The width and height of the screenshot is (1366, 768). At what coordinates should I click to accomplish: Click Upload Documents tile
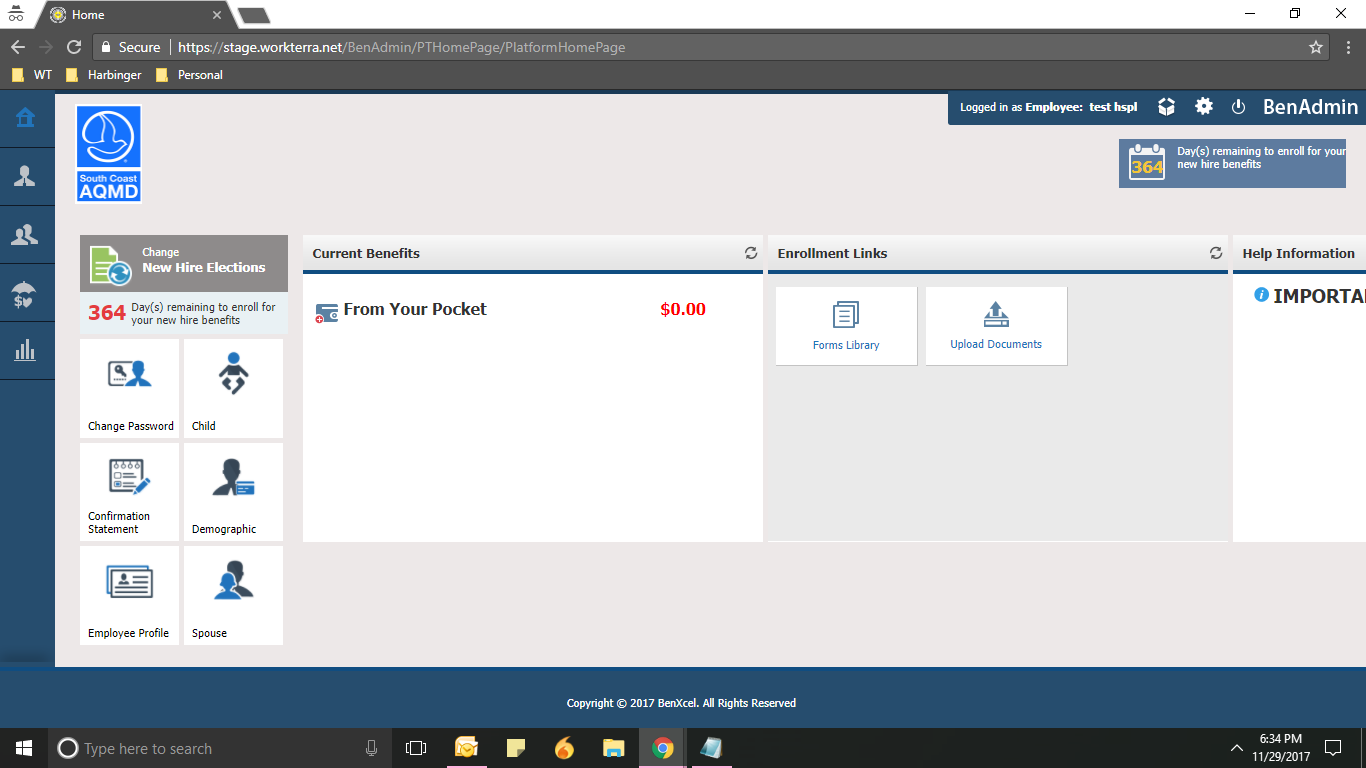click(996, 325)
